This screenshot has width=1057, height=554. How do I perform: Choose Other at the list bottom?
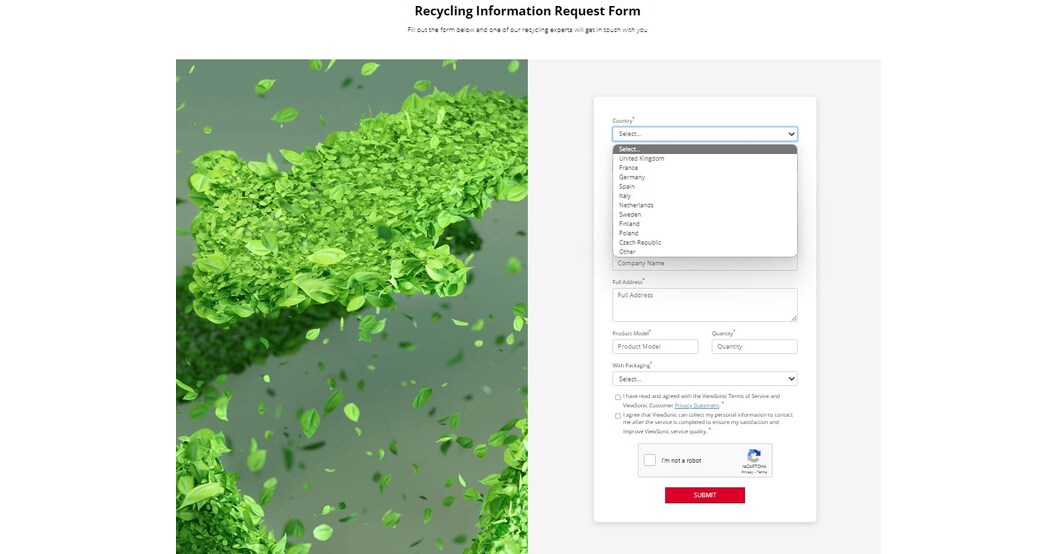627,252
